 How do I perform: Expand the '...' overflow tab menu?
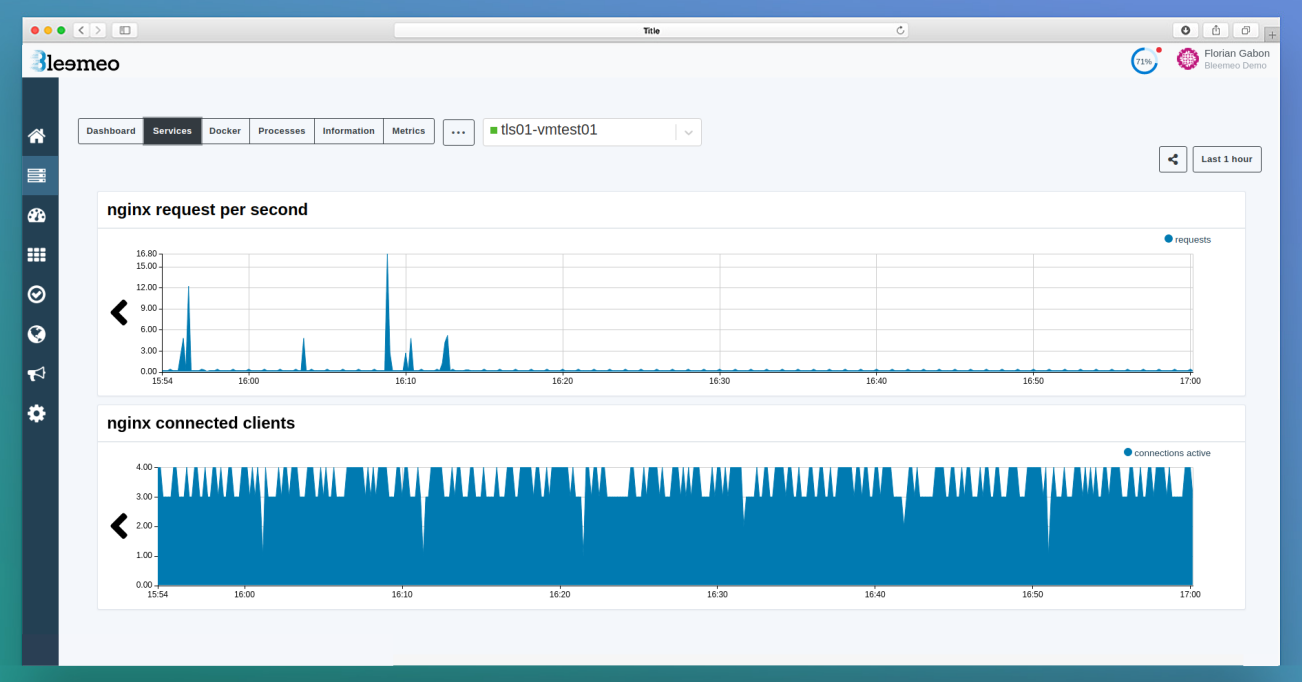pos(458,131)
